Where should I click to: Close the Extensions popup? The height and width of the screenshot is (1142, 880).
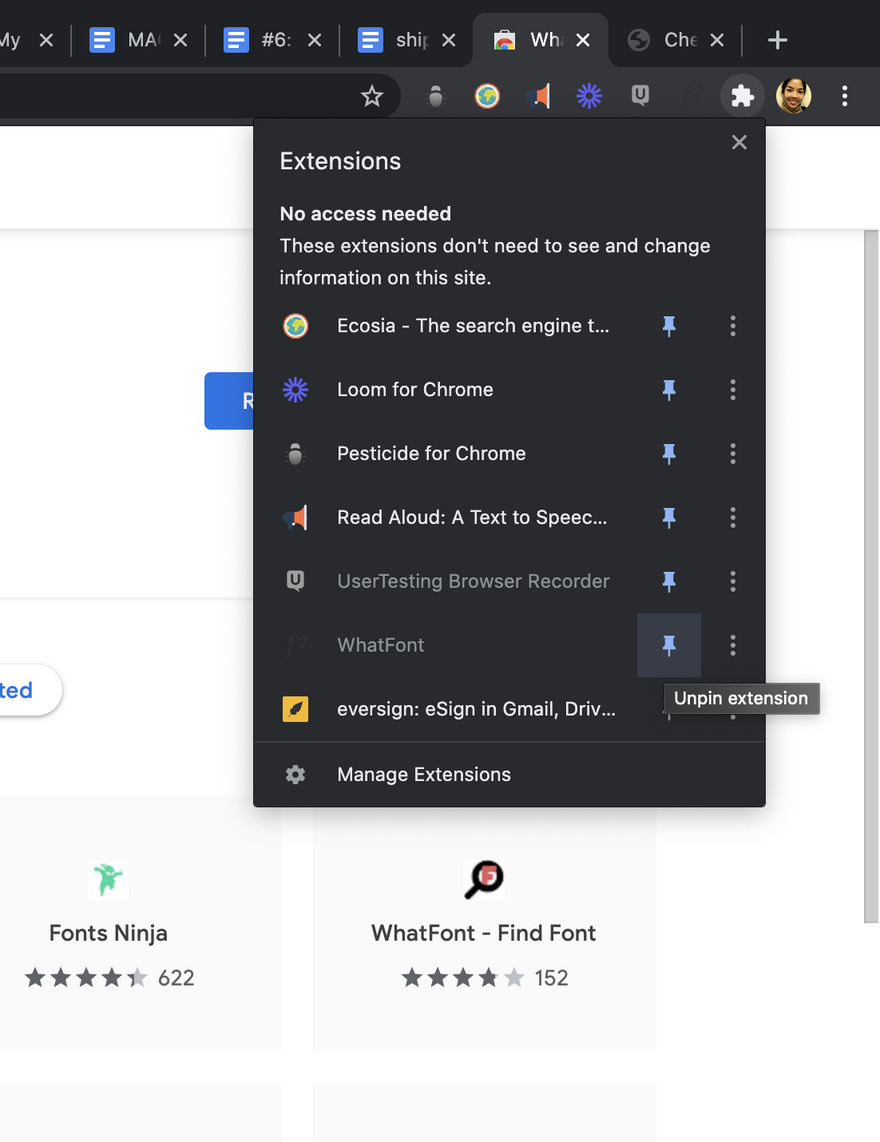pos(739,142)
